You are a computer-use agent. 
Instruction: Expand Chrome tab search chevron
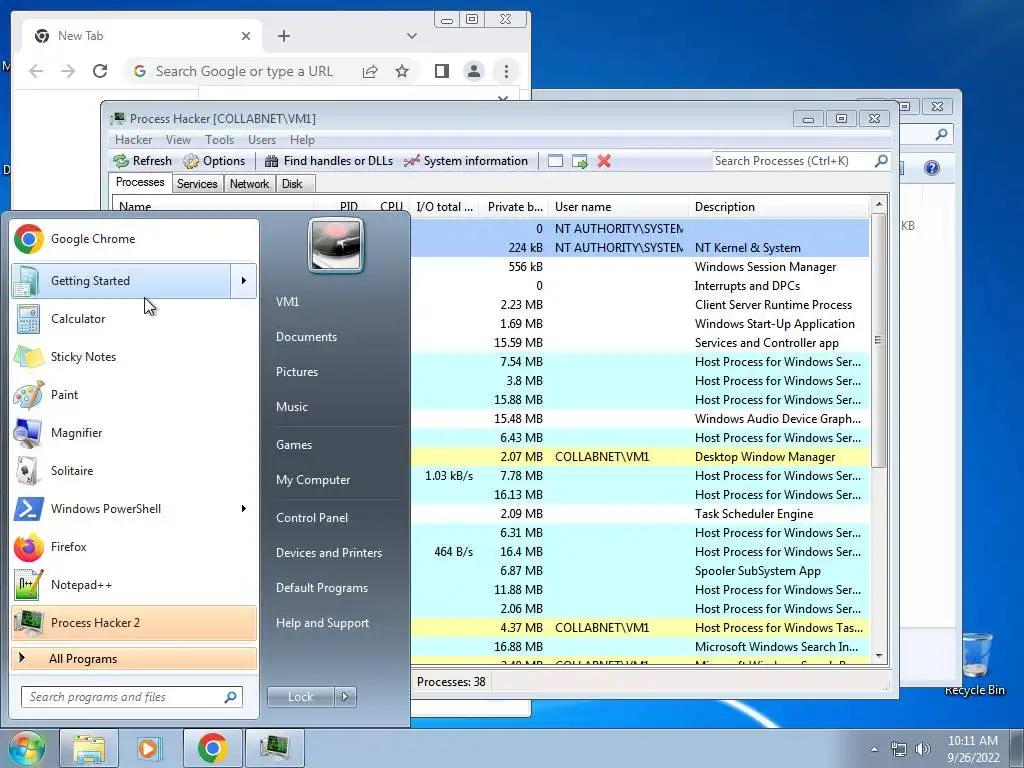pyautogui.click(x=411, y=36)
